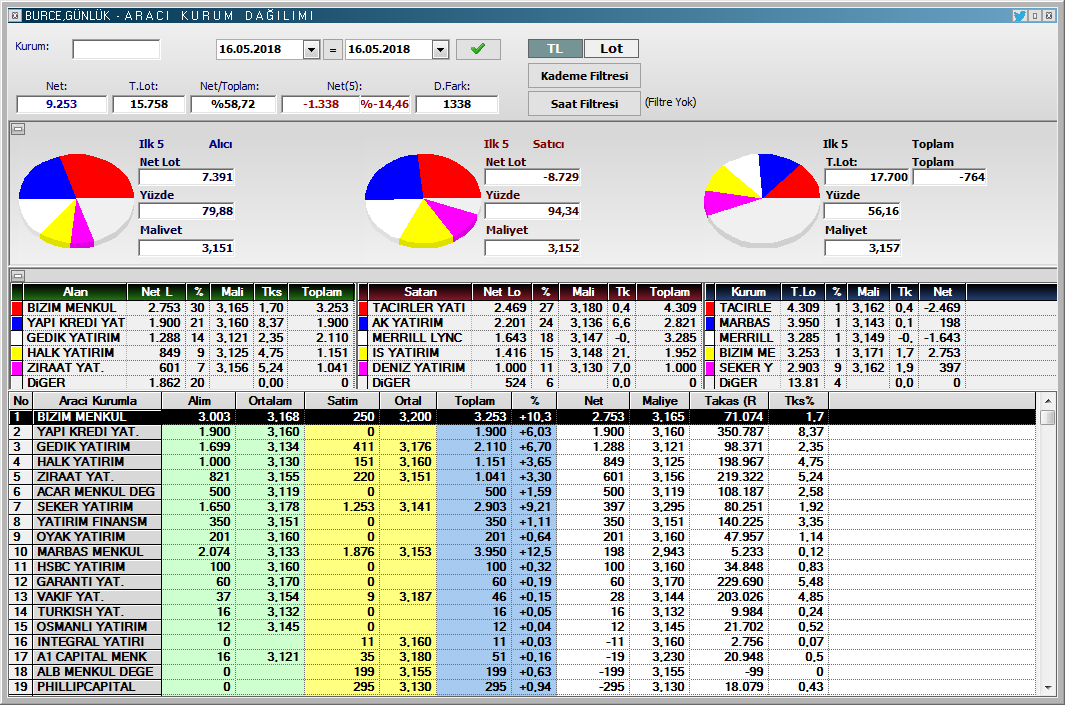Click blue swatch next to YAPI KREDI YAT
The height and width of the screenshot is (705, 1065).
pos(18,323)
